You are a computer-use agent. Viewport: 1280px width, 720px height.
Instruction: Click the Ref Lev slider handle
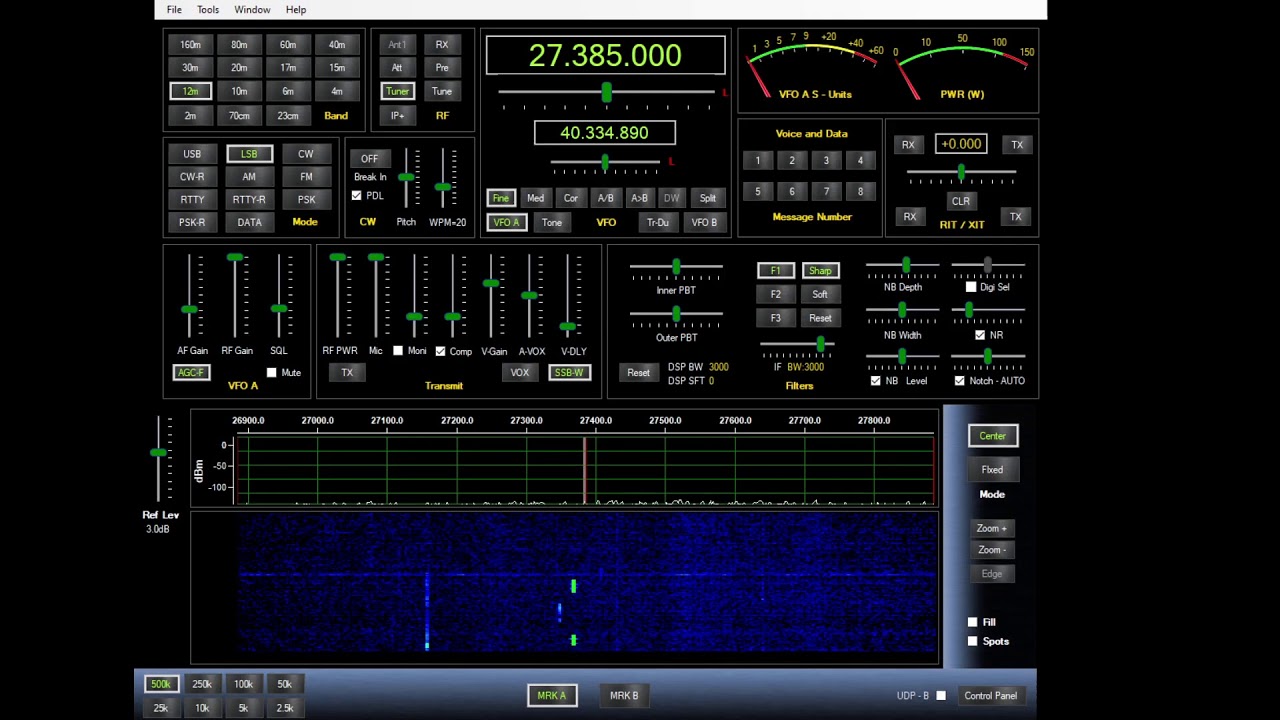click(x=158, y=453)
